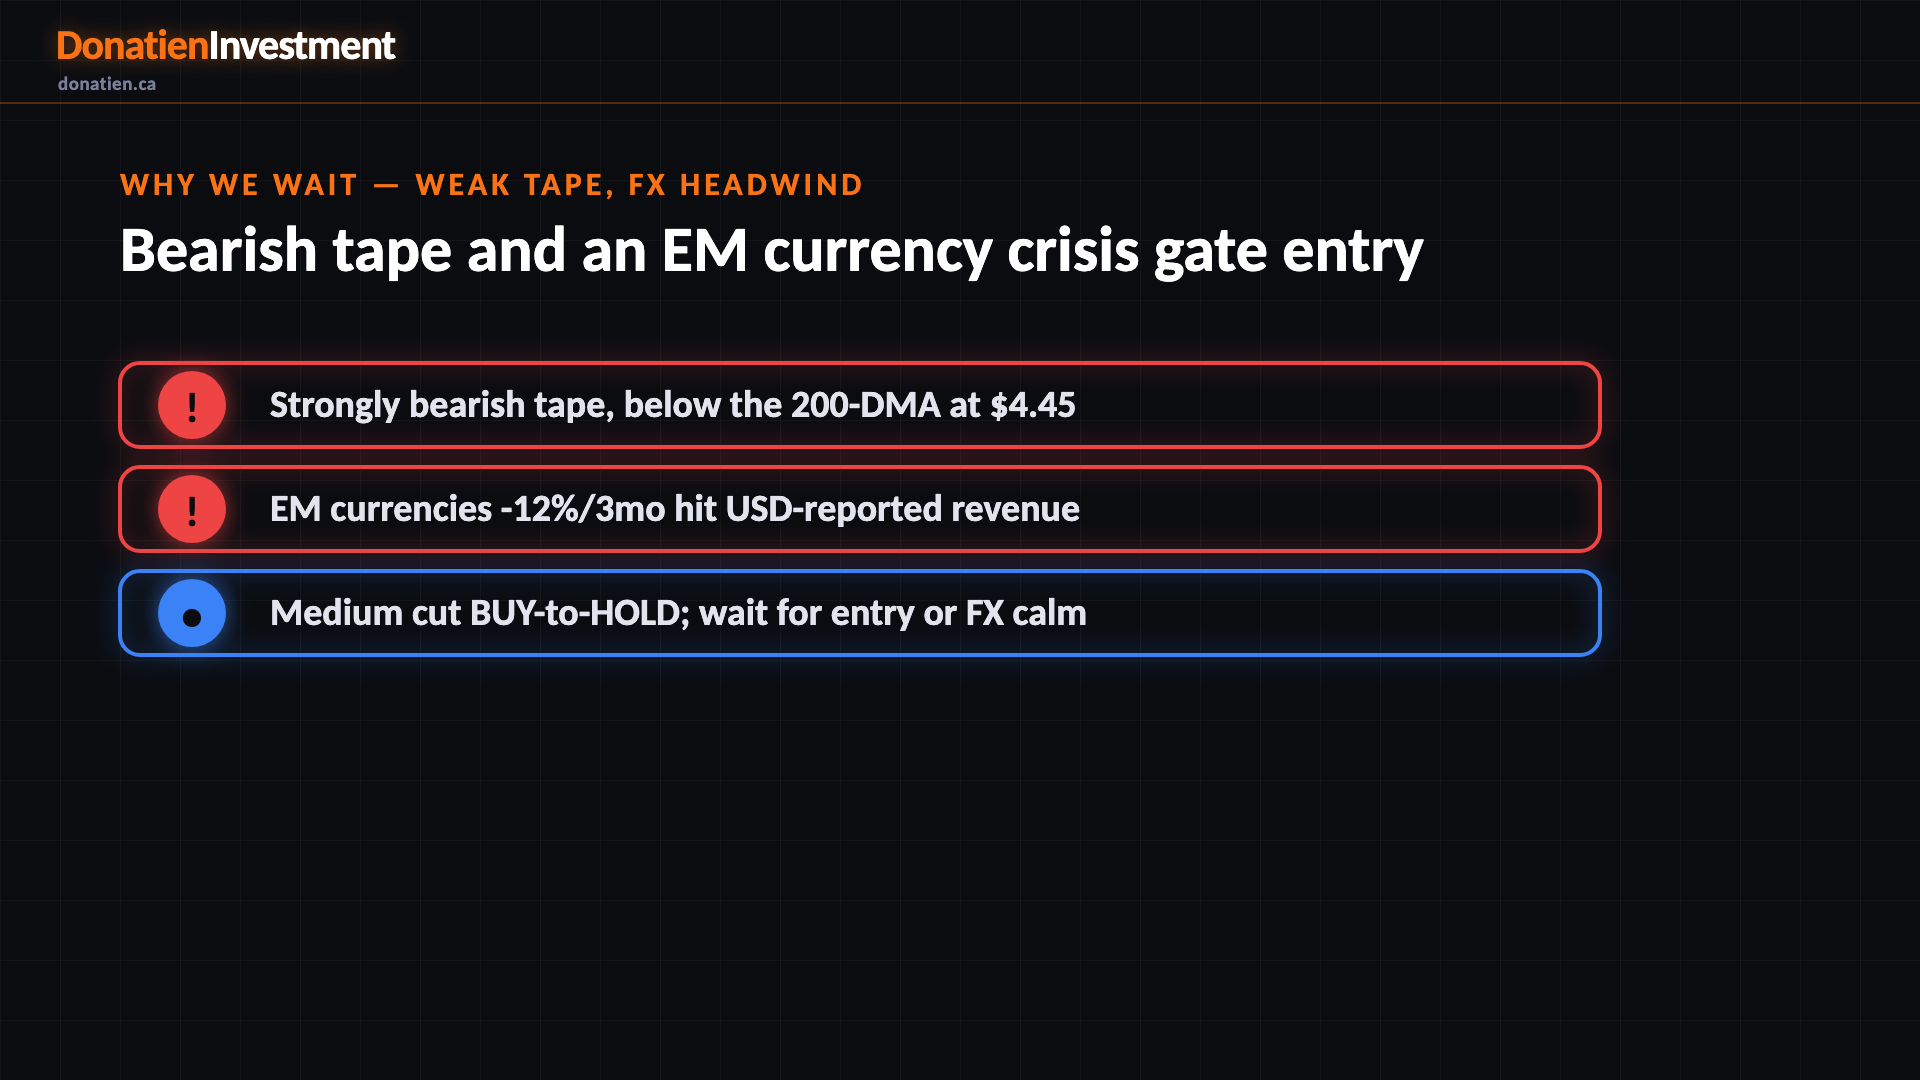Click the white Investment logo word
The height and width of the screenshot is (1080, 1920).
pos(302,46)
